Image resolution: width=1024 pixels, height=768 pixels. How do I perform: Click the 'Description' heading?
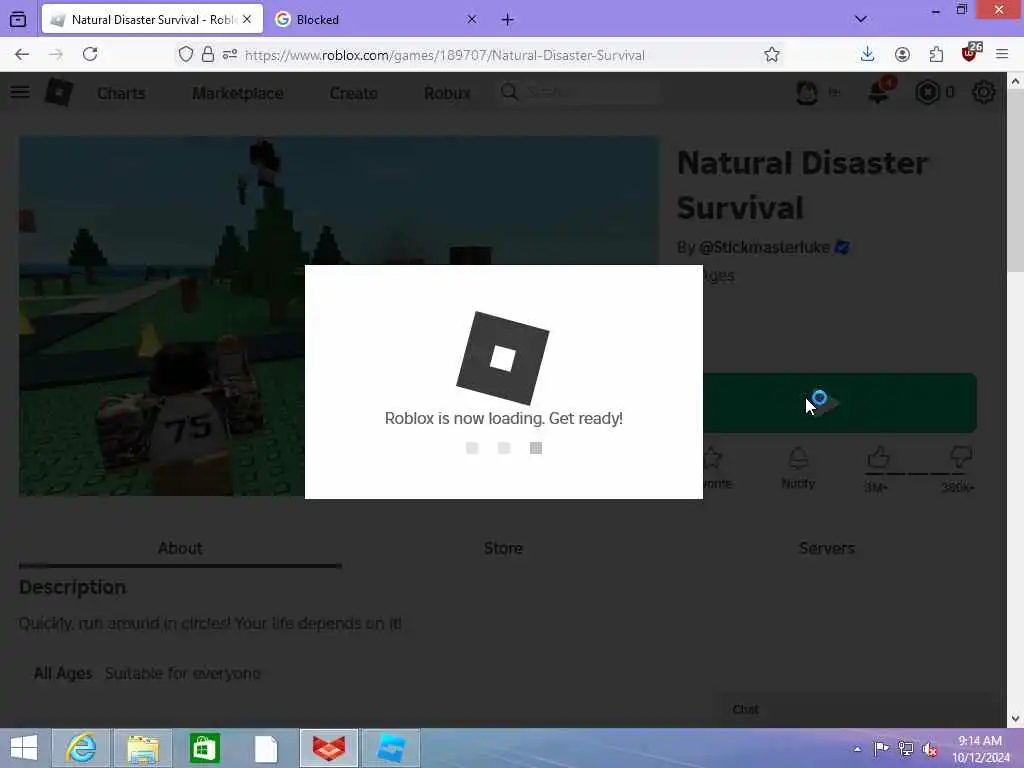point(72,587)
